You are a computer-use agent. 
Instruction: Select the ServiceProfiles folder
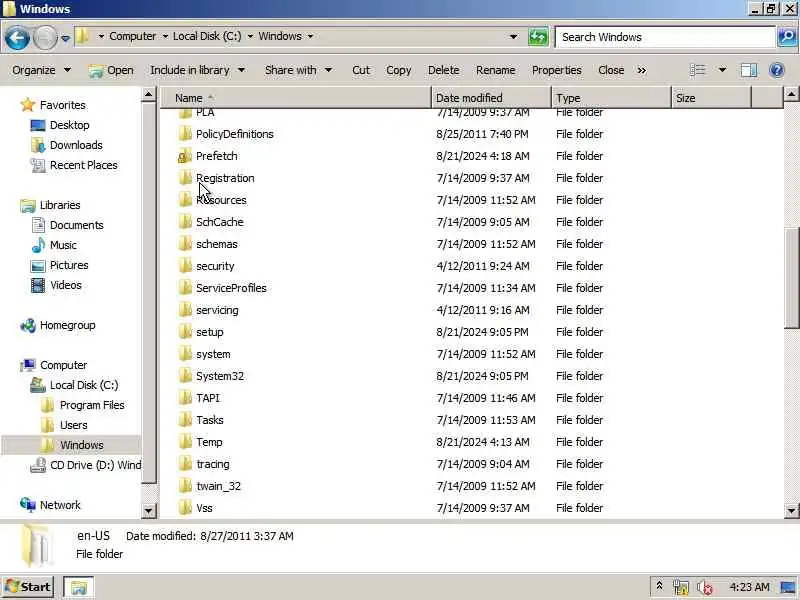[231, 288]
